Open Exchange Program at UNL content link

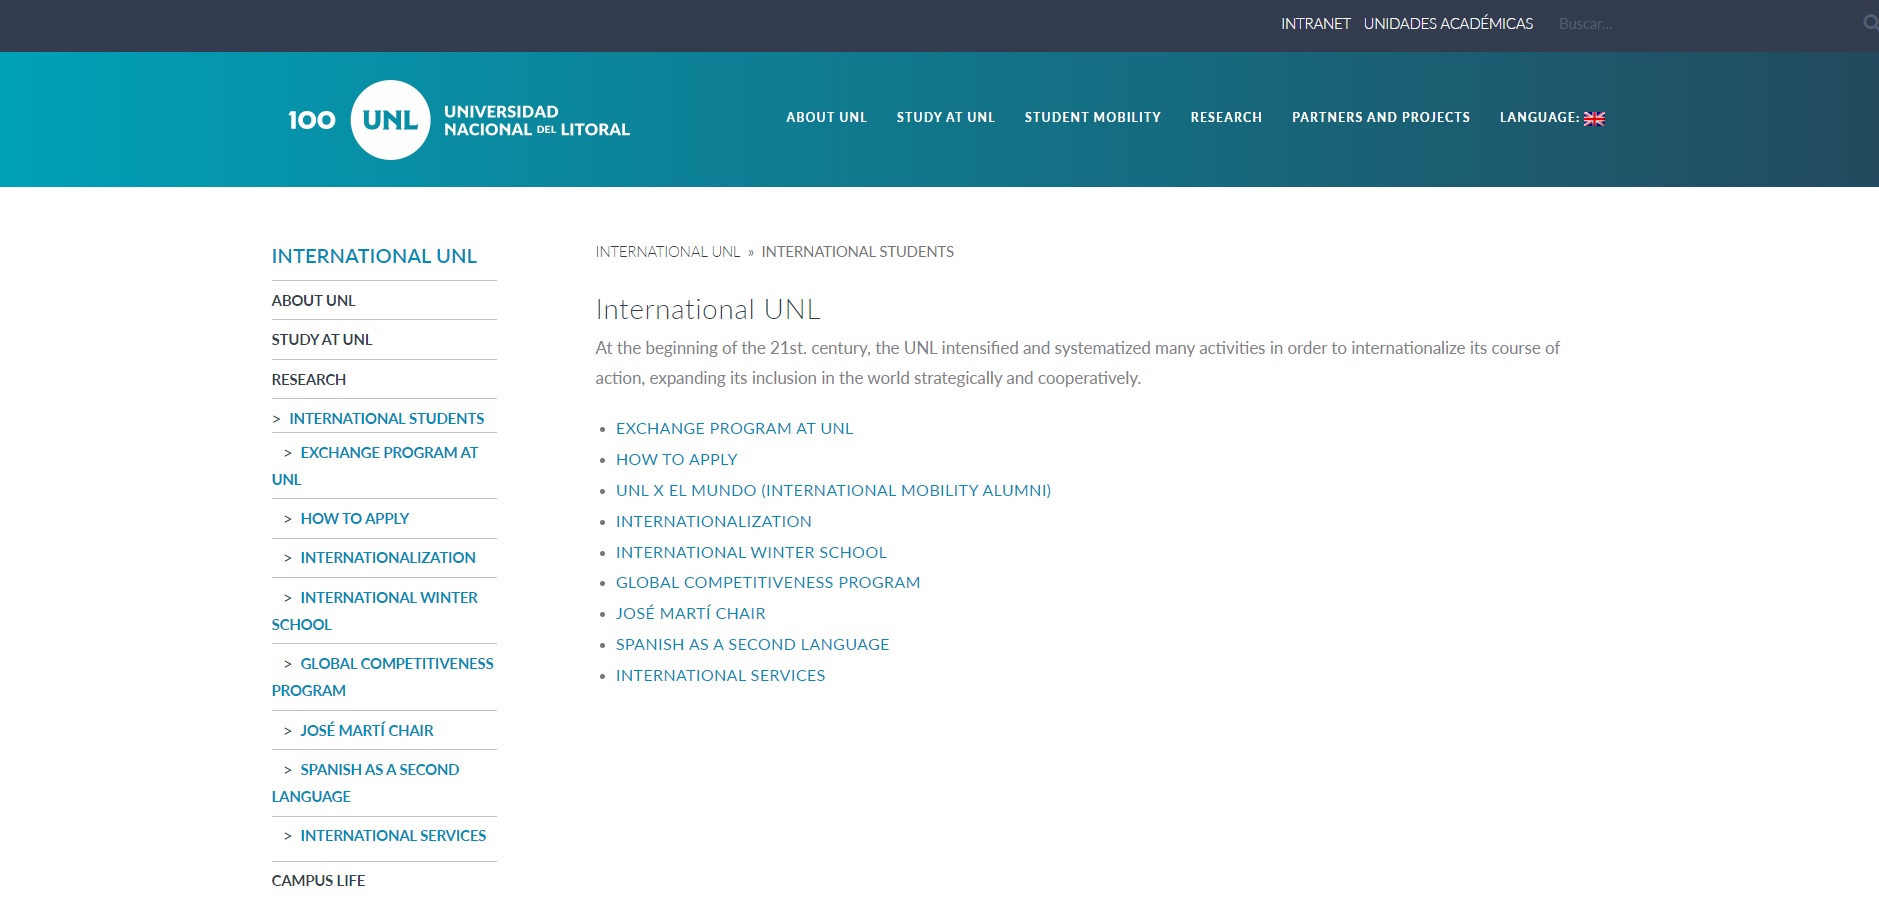(734, 428)
